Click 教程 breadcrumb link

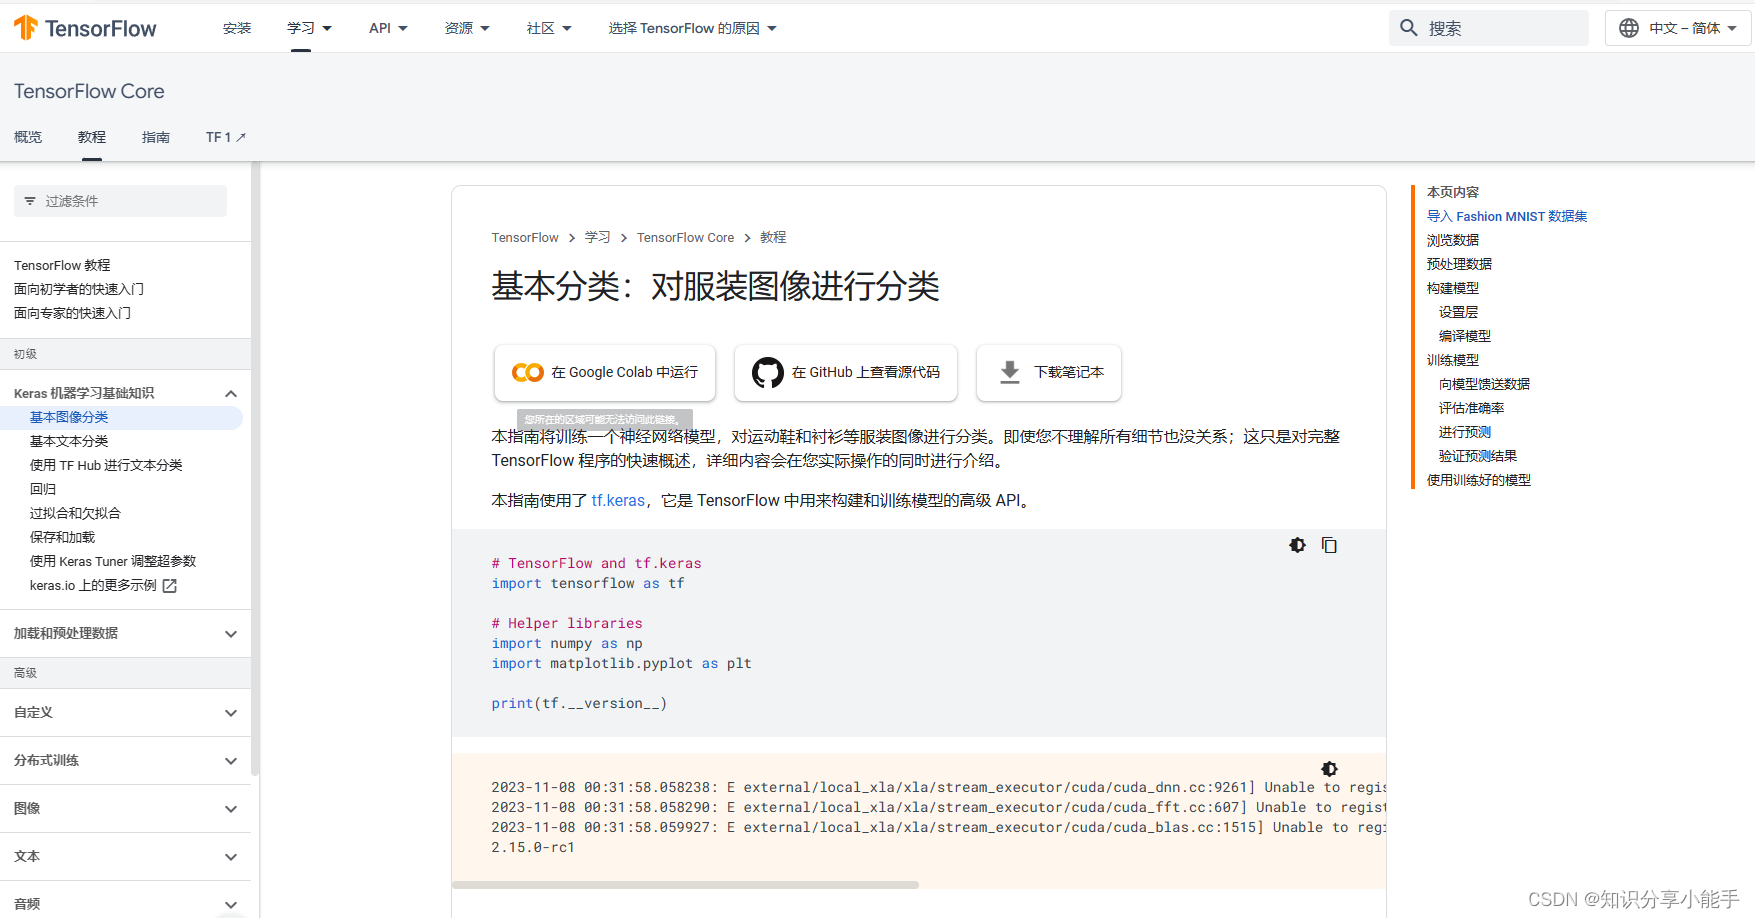point(773,237)
